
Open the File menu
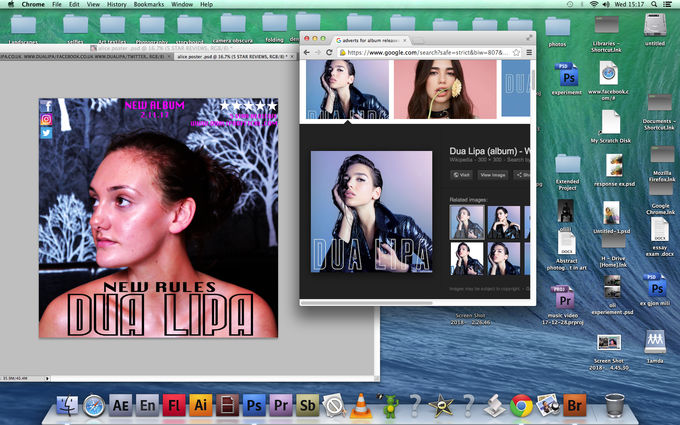tap(57, 4)
